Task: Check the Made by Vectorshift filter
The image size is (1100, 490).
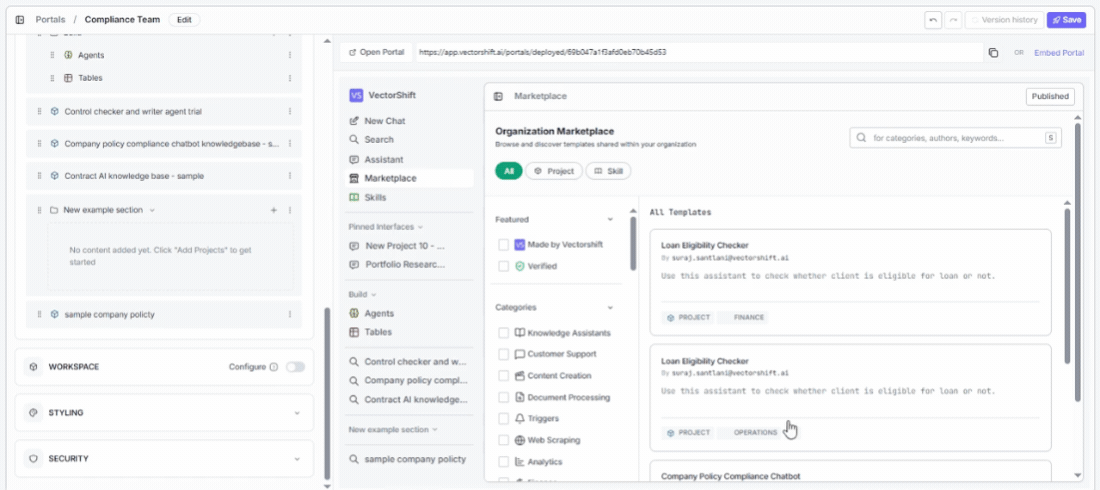Action: tap(503, 245)
